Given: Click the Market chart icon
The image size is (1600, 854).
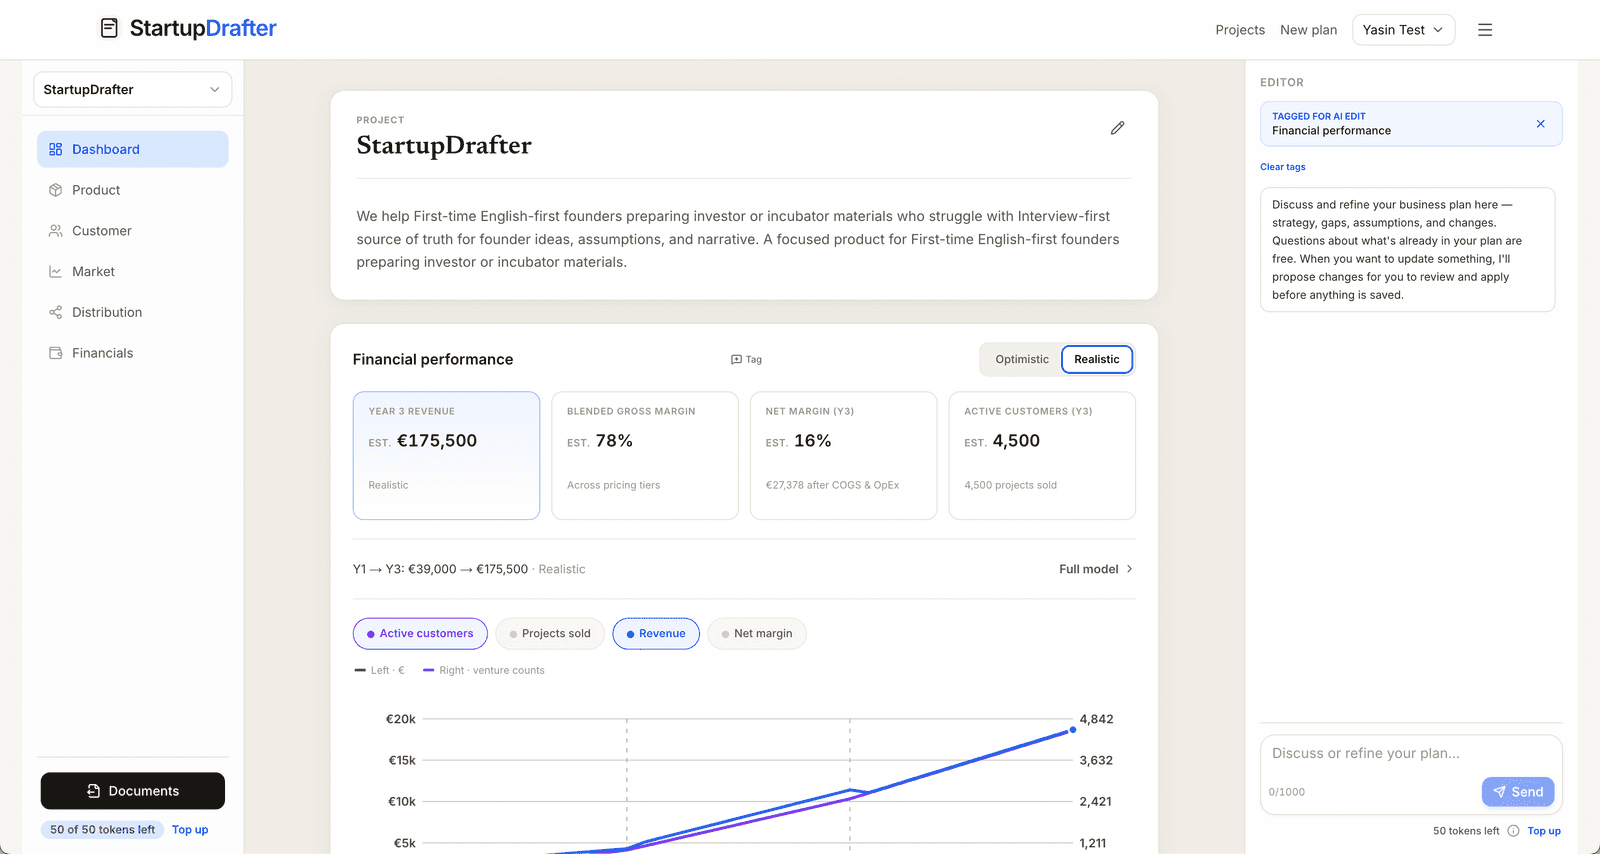Looking at the screenshot, I should coord(55,272).
